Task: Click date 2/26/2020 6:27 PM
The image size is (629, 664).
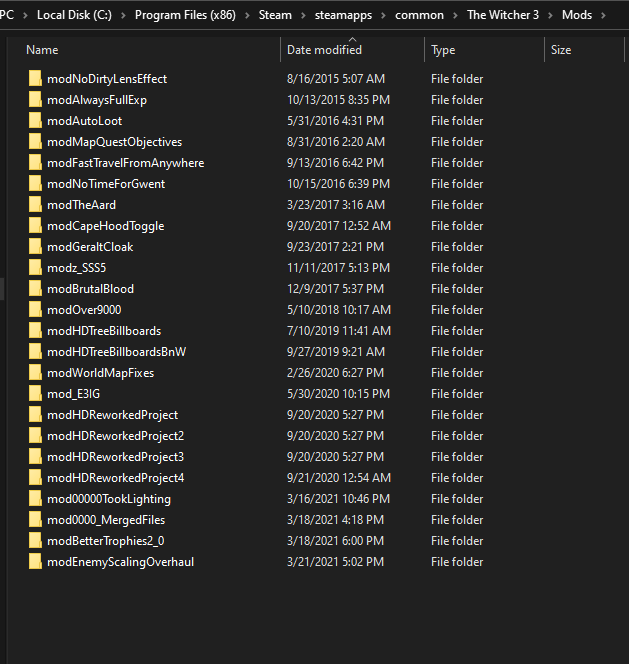Action: click(x=335, y=373)
